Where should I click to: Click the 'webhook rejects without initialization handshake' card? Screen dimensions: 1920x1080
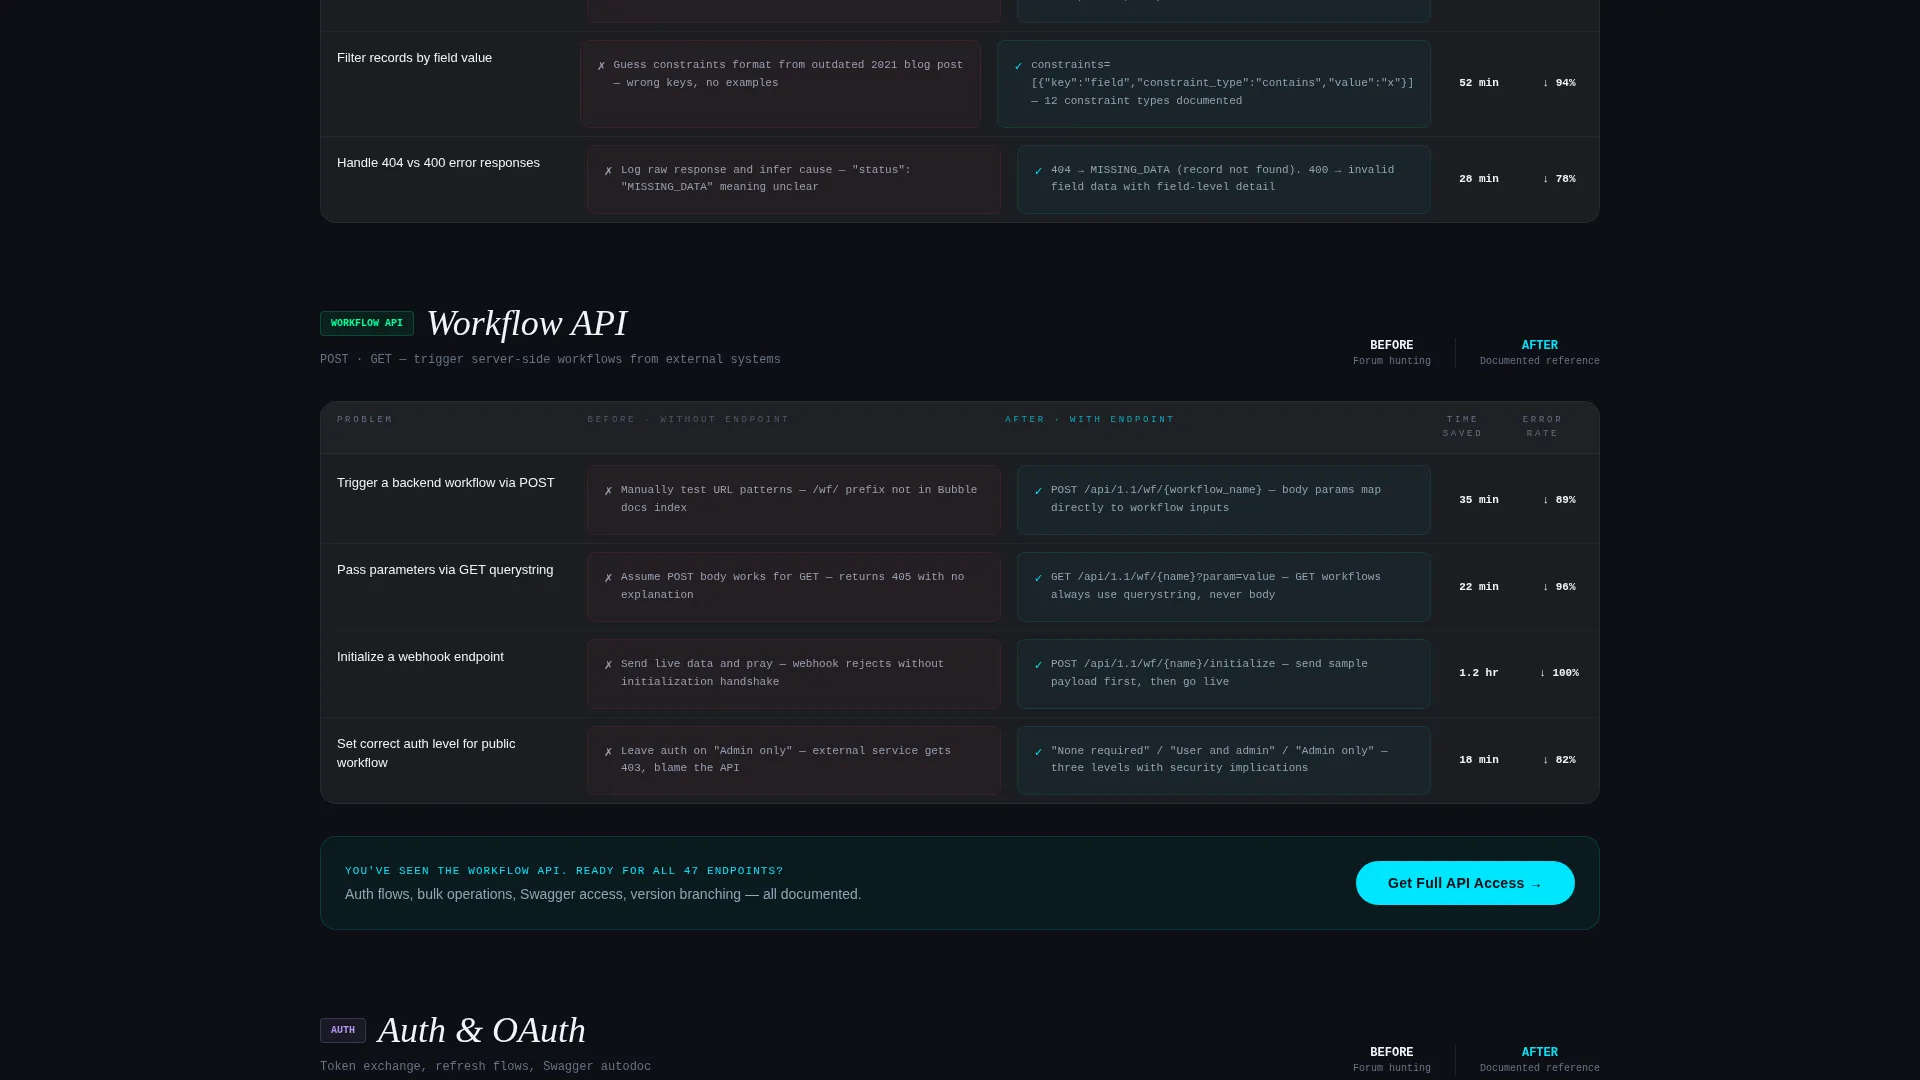click(794, 674)
